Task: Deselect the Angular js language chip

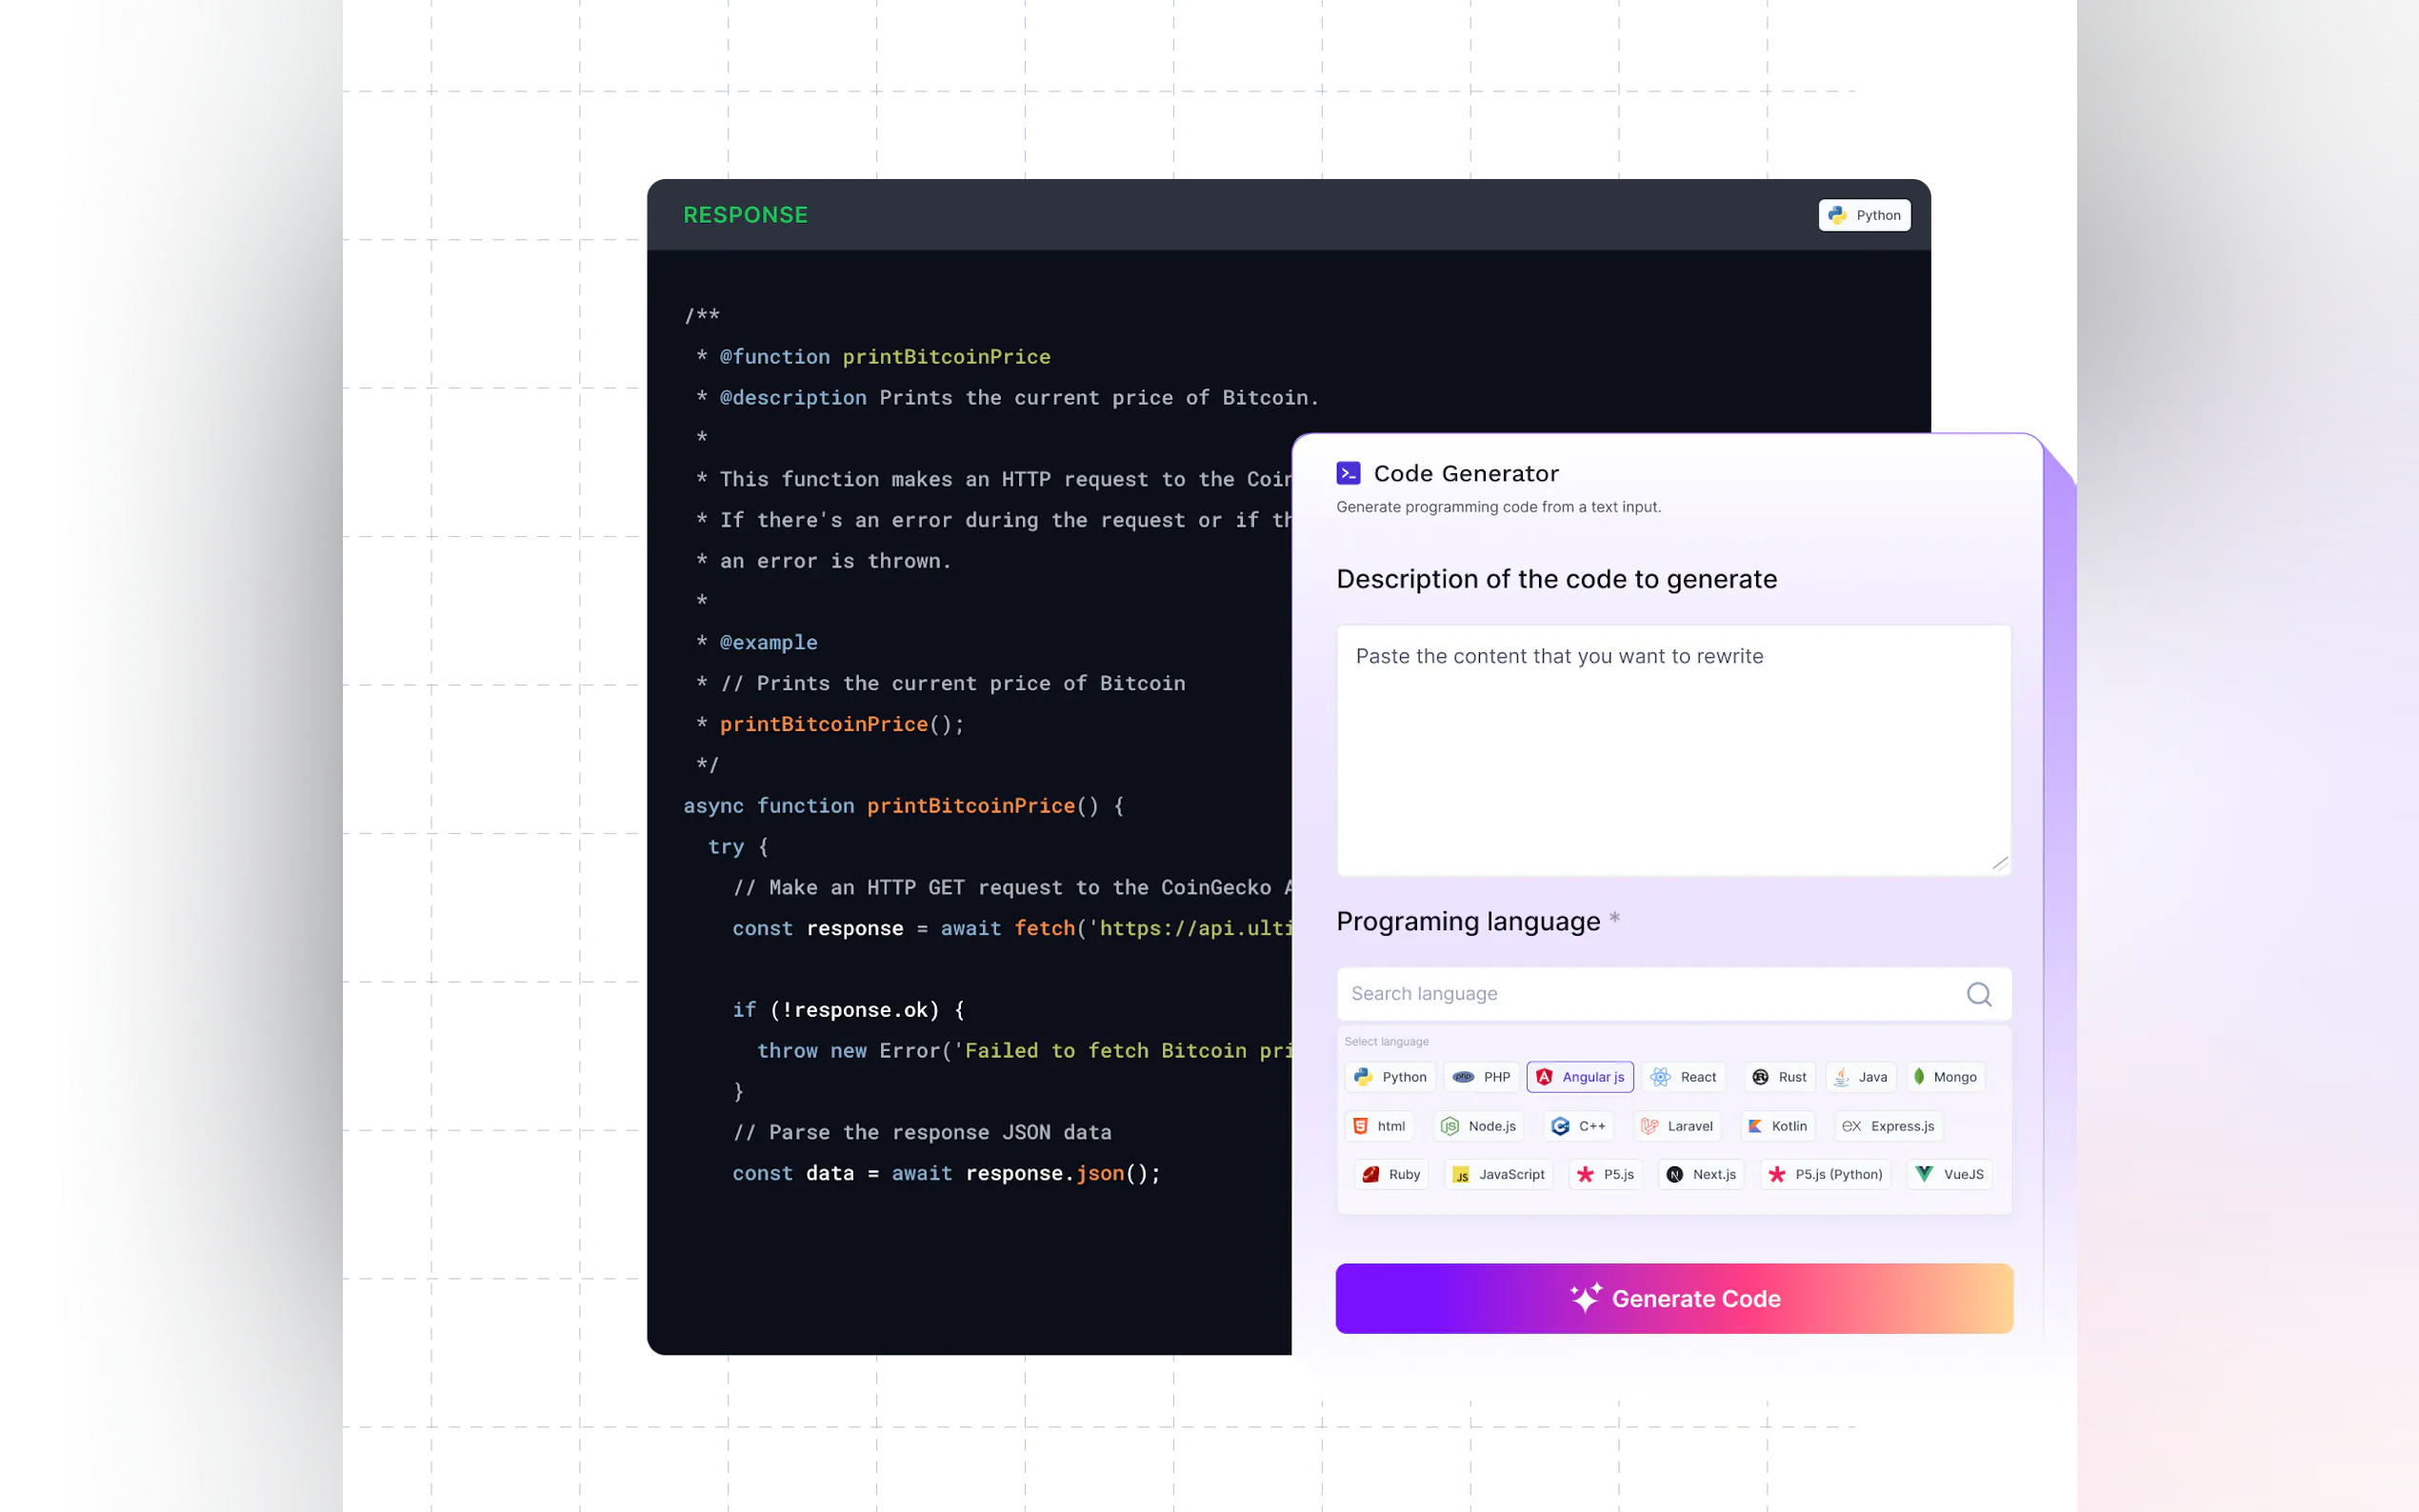Action: pyautogui.click(x=1580, y=1077)
